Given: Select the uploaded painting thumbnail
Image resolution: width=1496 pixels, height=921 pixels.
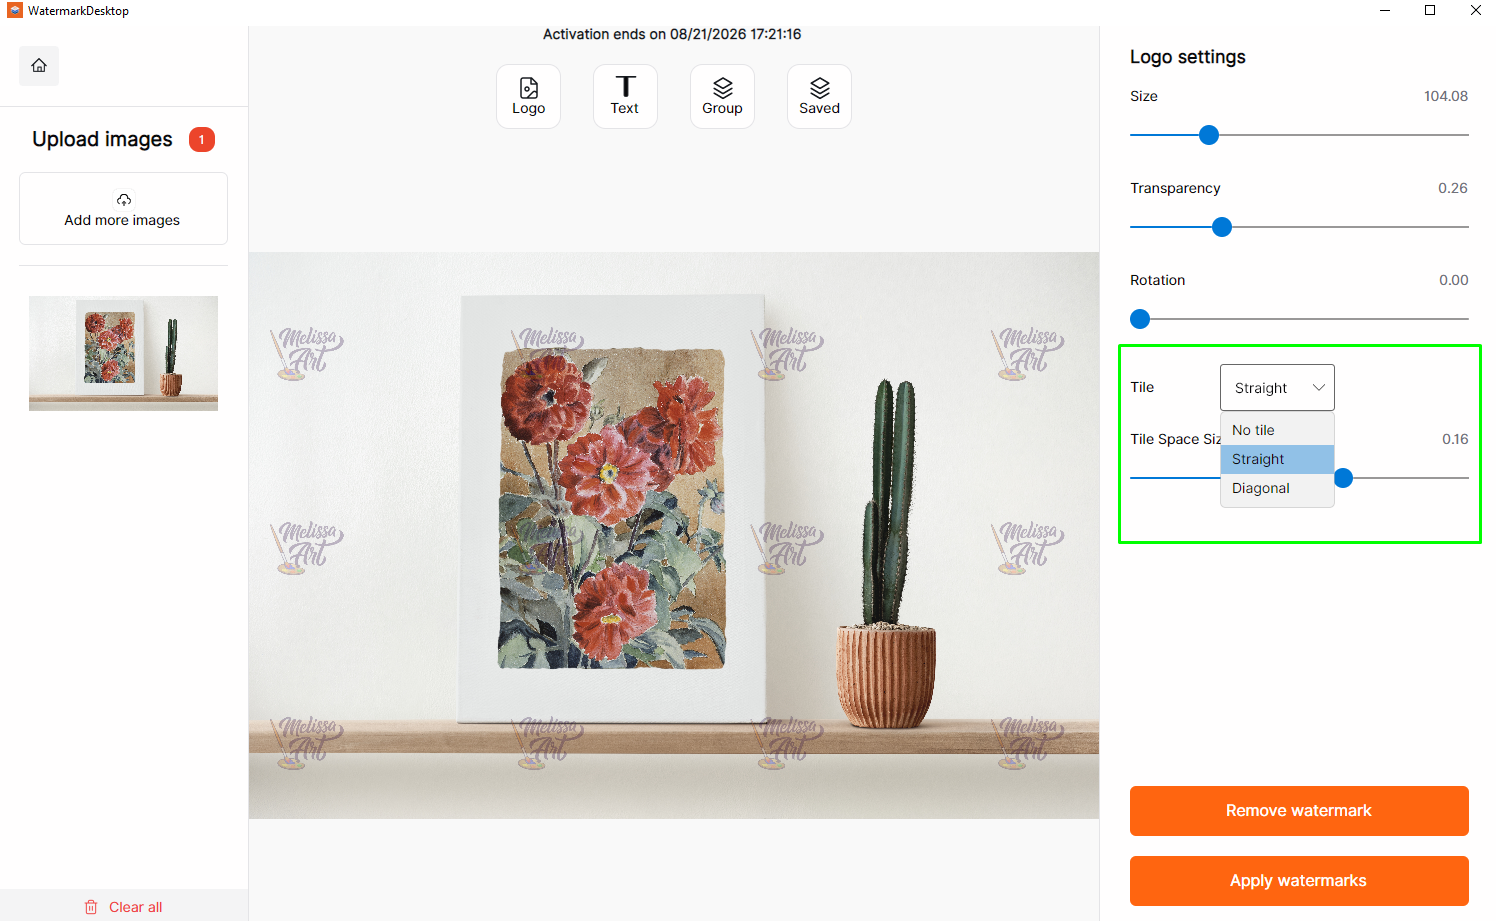Looking at the screenshot, I should [123, 353].
